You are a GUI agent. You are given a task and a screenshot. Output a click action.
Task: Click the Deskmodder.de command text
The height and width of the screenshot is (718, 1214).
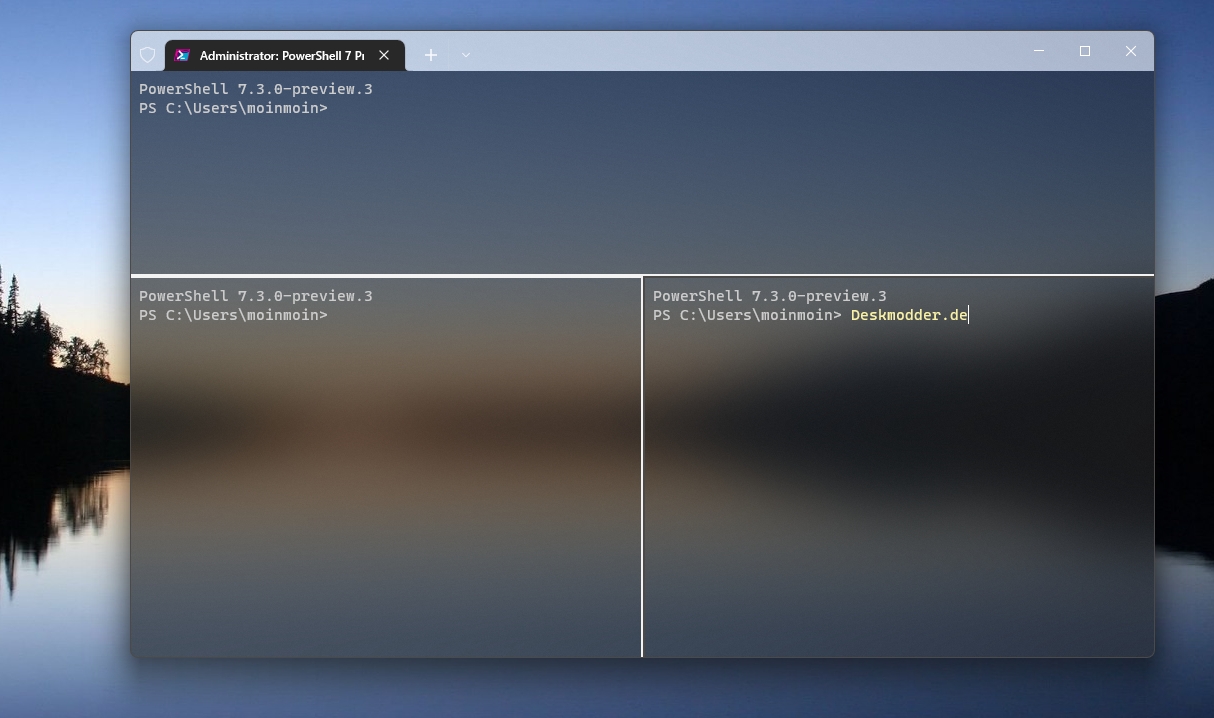click(909, 315)
